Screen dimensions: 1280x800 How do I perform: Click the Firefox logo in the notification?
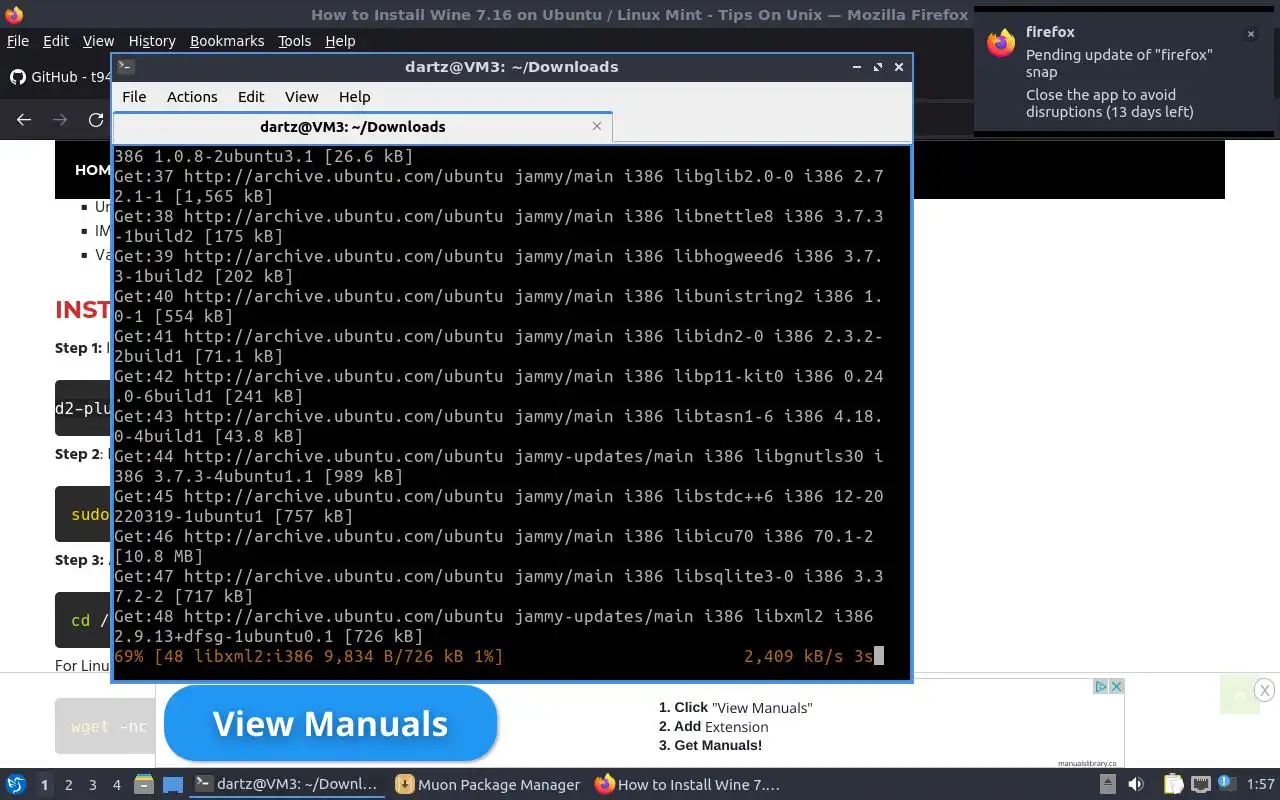pos(1001,43)
